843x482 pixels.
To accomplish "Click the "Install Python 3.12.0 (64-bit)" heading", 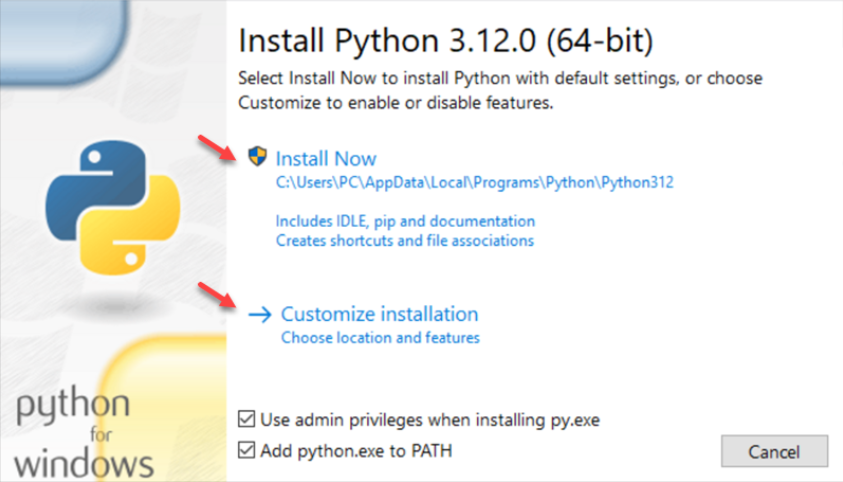I will click(445, 42).
